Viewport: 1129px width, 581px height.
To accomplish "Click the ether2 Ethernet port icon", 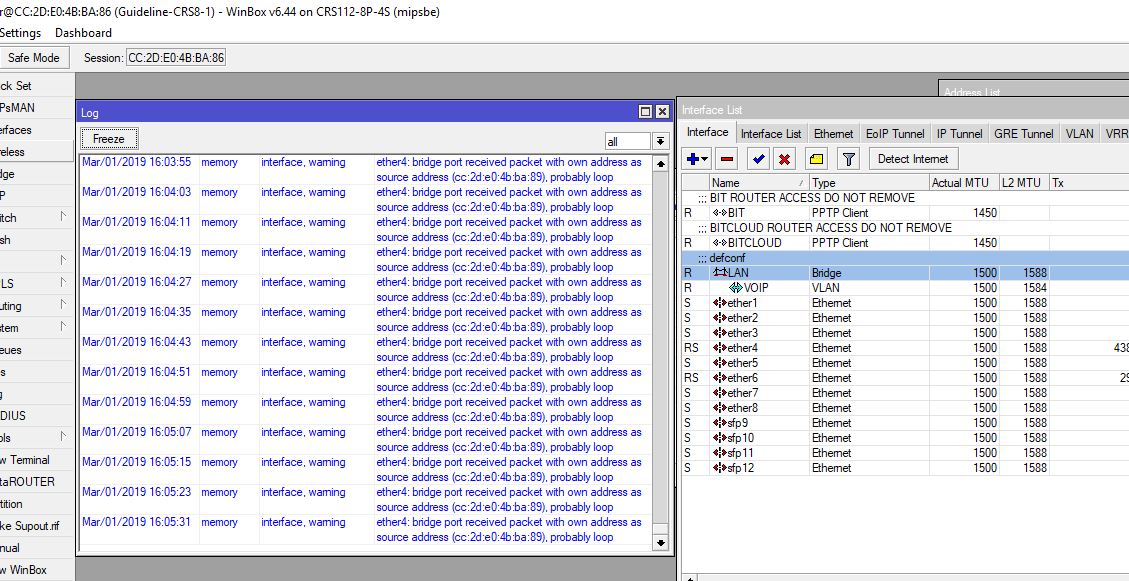I will click(720, 318).
